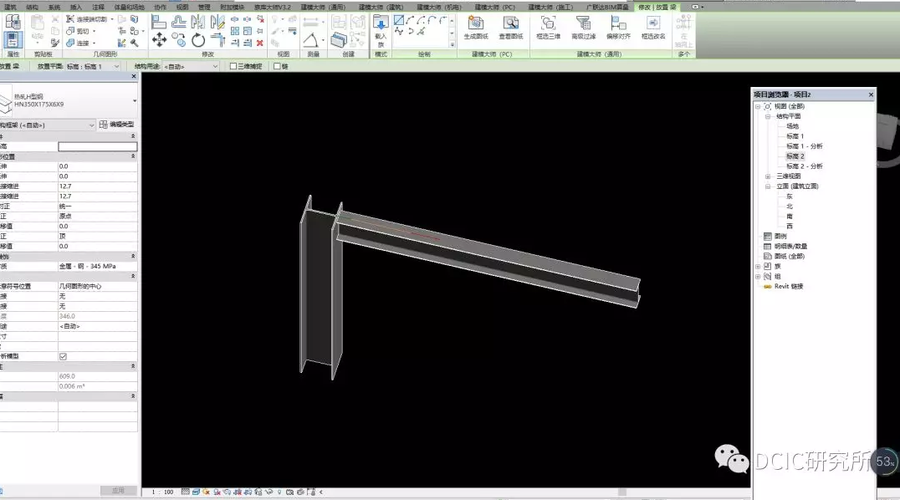The image size is (900, 500).
Task: Select the Move tool in Modify panel
Action: click(x=157, y=40)
